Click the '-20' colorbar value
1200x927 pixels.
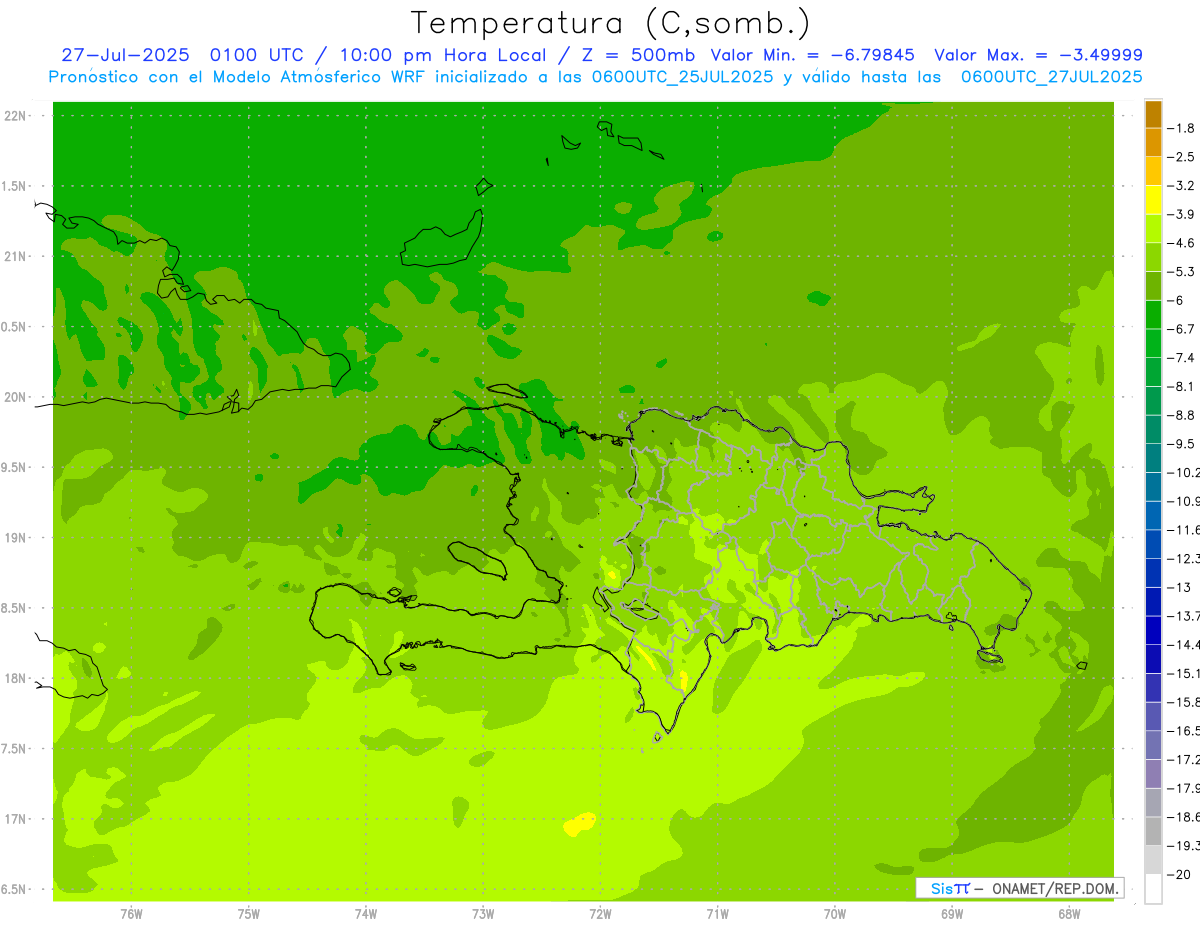[x=1178, y=874]
